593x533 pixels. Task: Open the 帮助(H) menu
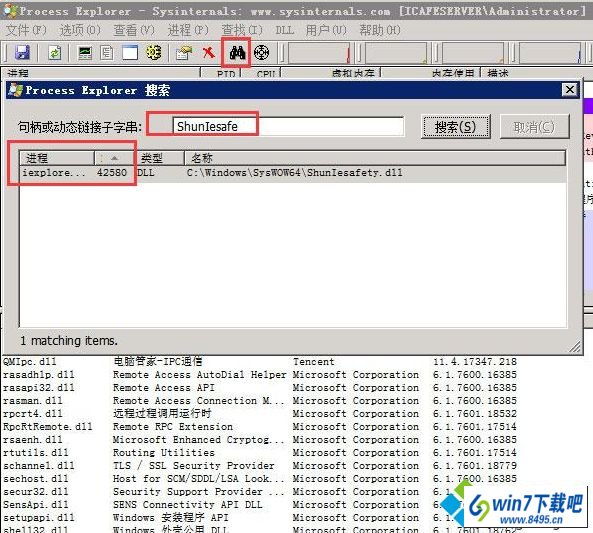coord(380,30)
